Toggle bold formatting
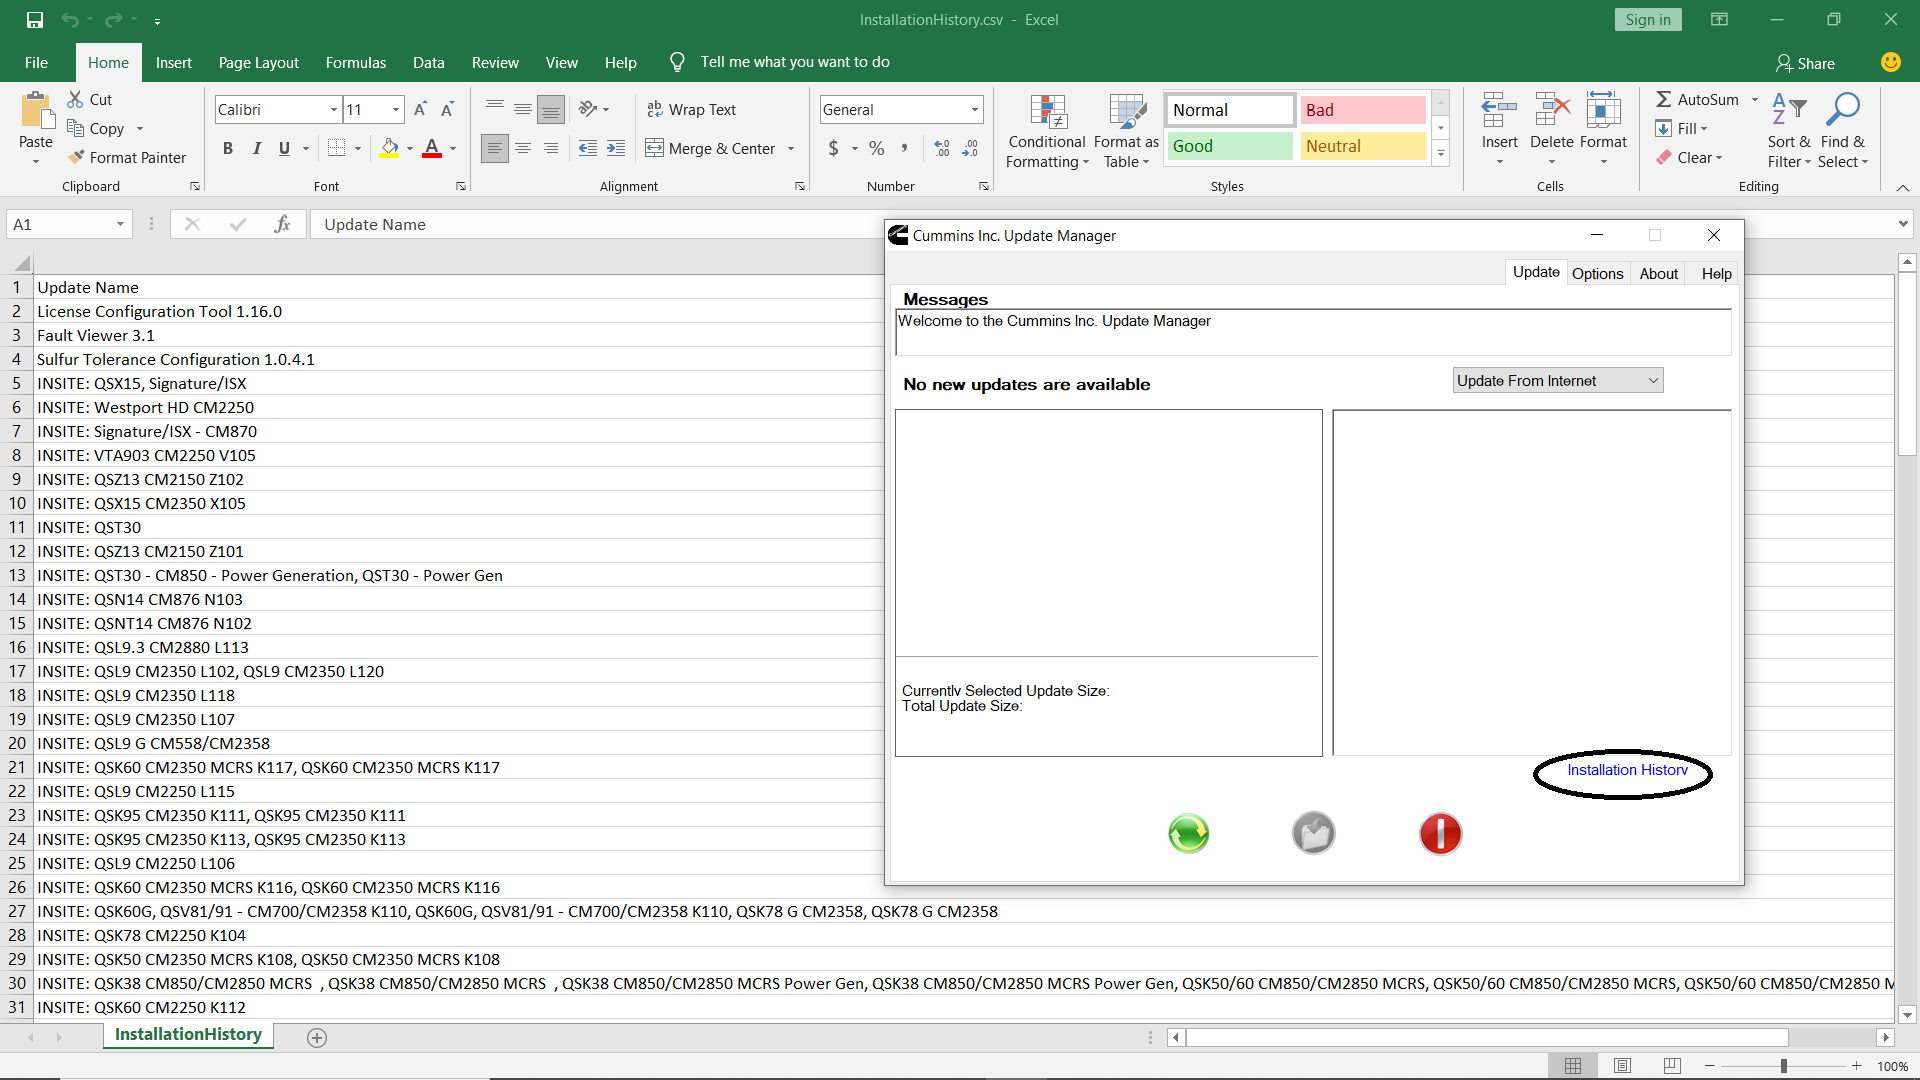 227,148
